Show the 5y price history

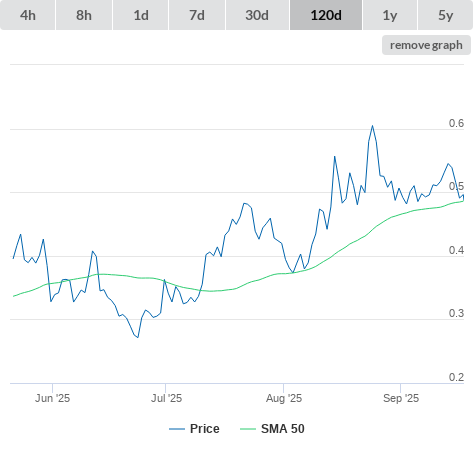coord(446,15)
